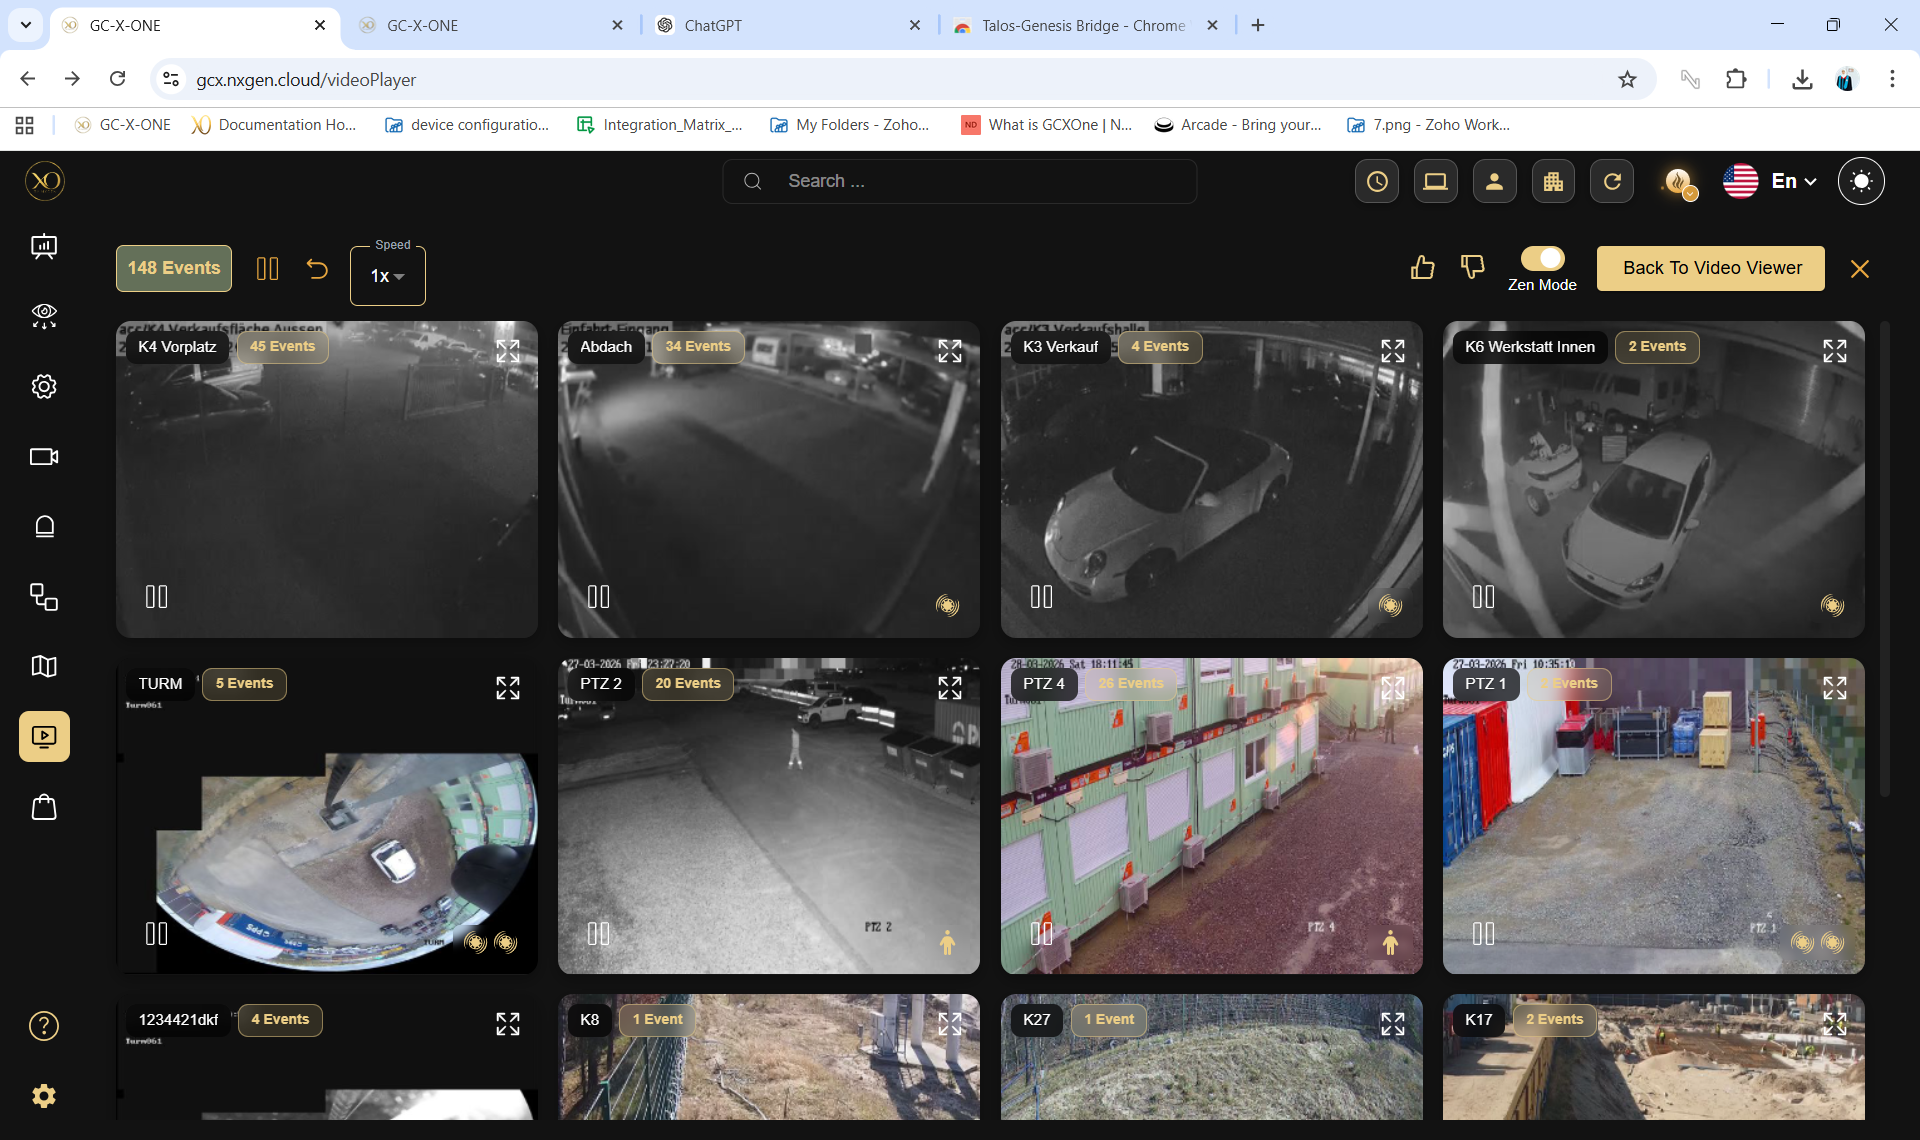This screenshot has width=1920, height=1140.
Task: Pause the PTZ 1 video
Action: (x=1484, y=934)
